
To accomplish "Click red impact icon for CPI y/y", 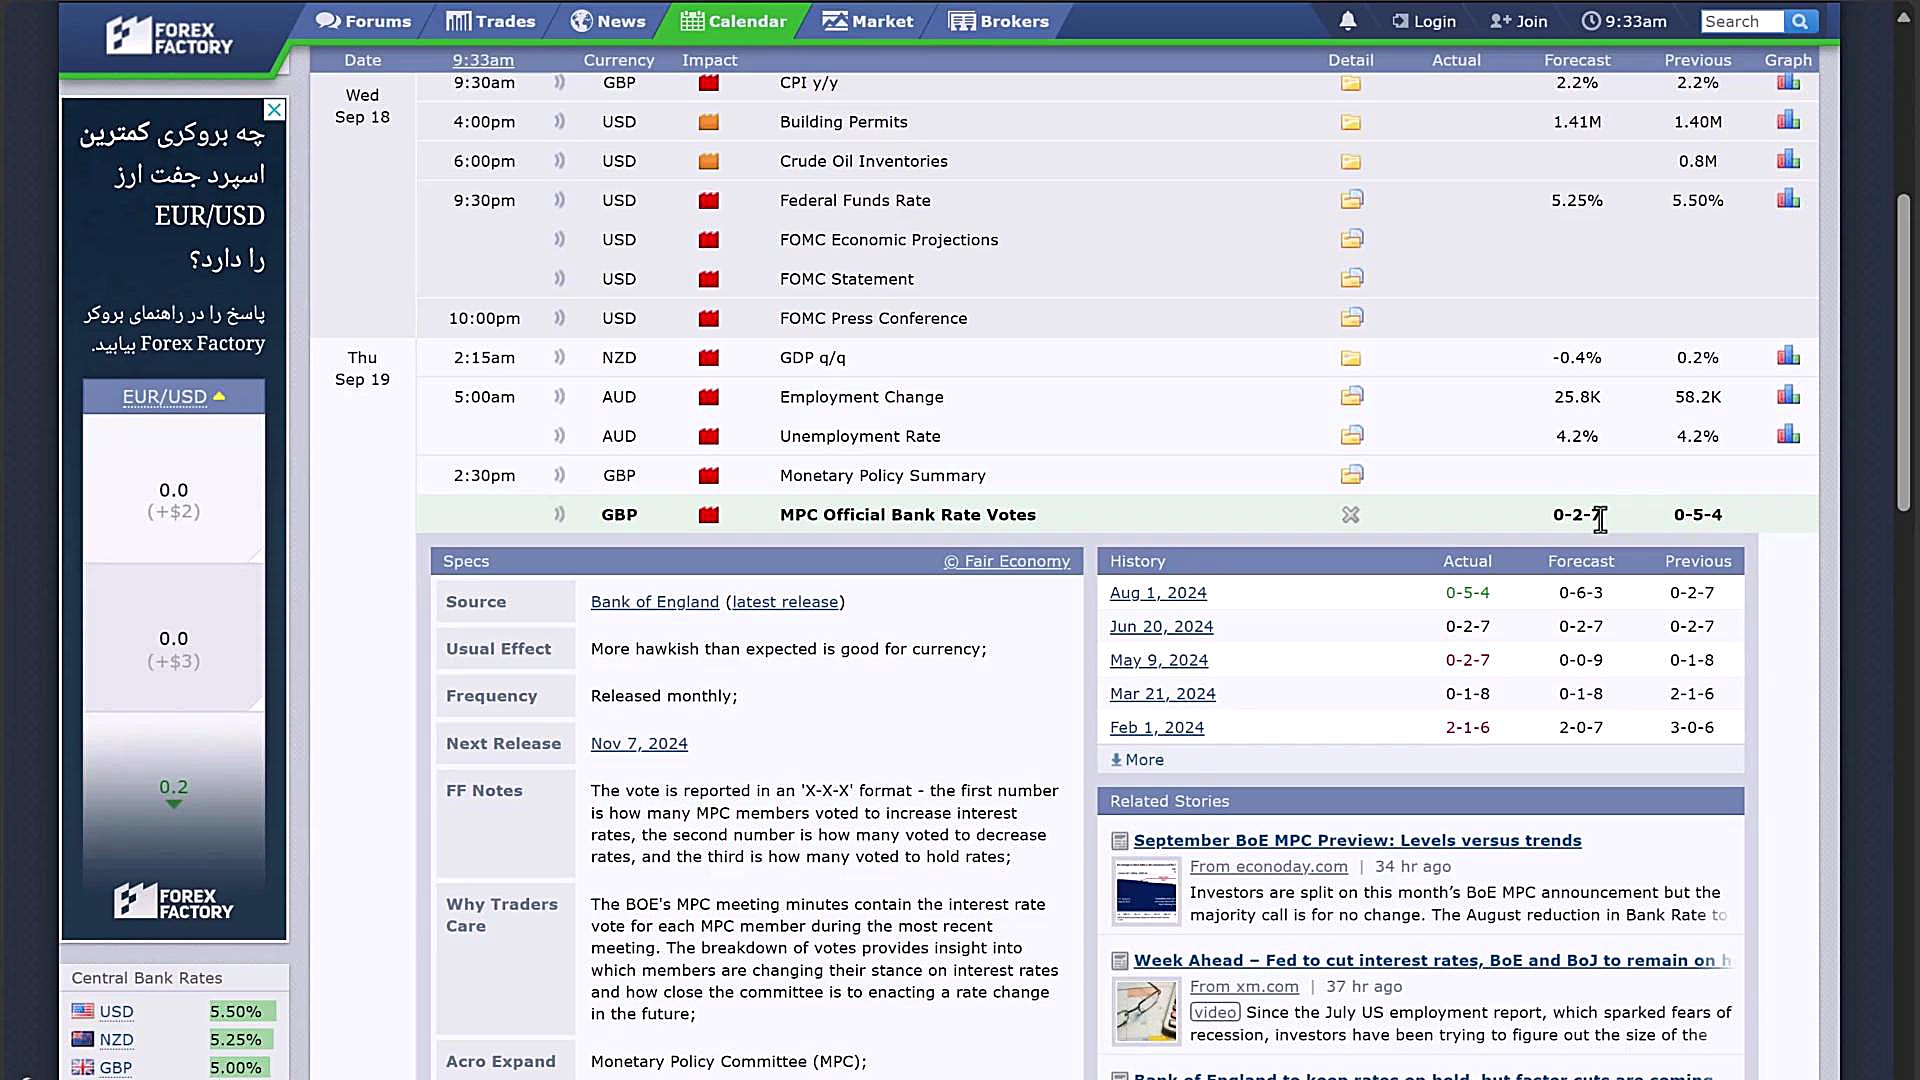I will pyautogui.click(x=709, y=83).
